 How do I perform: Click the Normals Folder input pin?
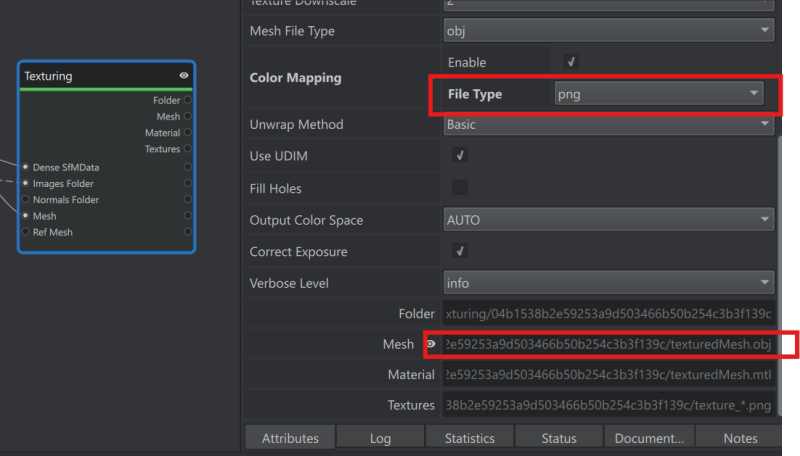[25, 199]
